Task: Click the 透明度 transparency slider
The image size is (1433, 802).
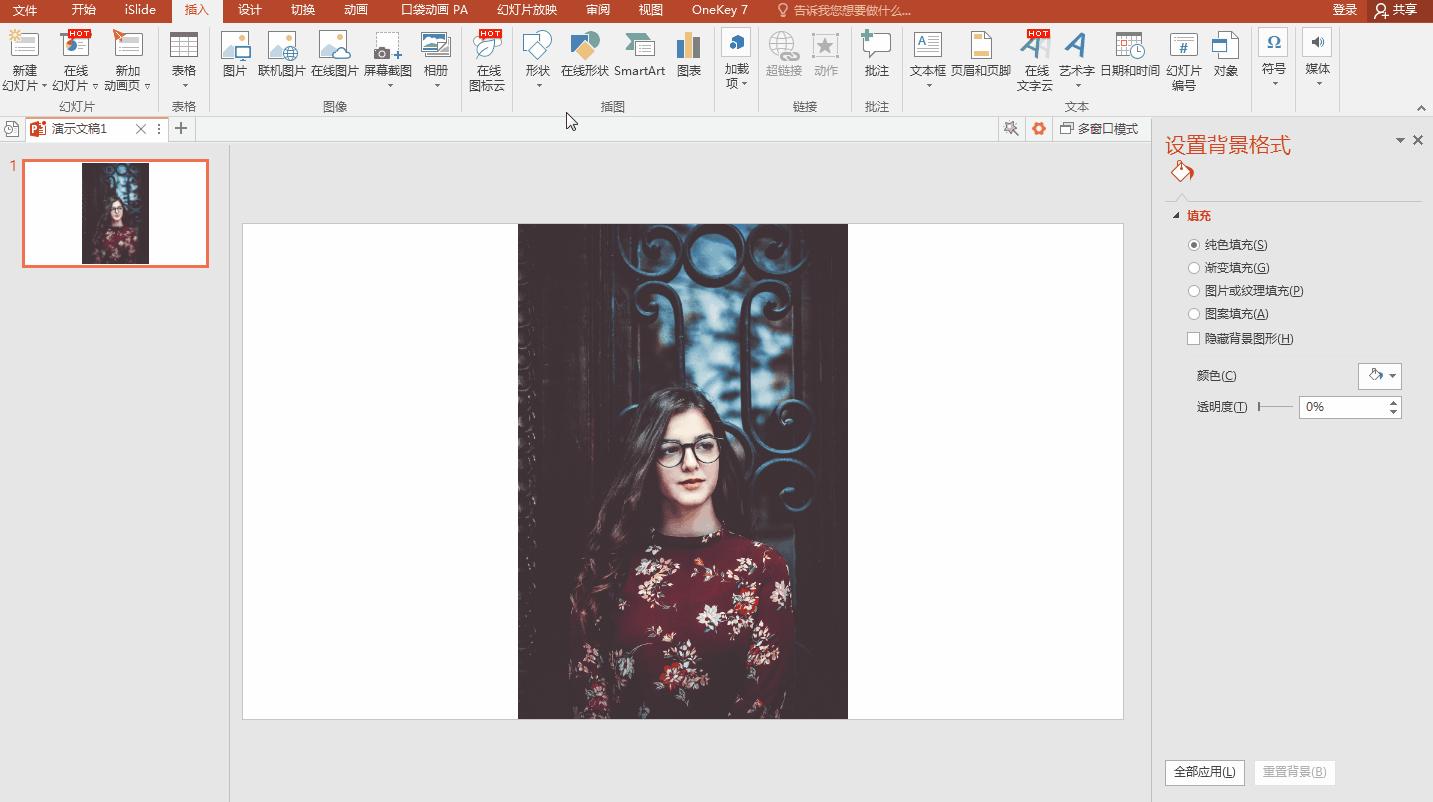Action: [x=1274, y=407]
